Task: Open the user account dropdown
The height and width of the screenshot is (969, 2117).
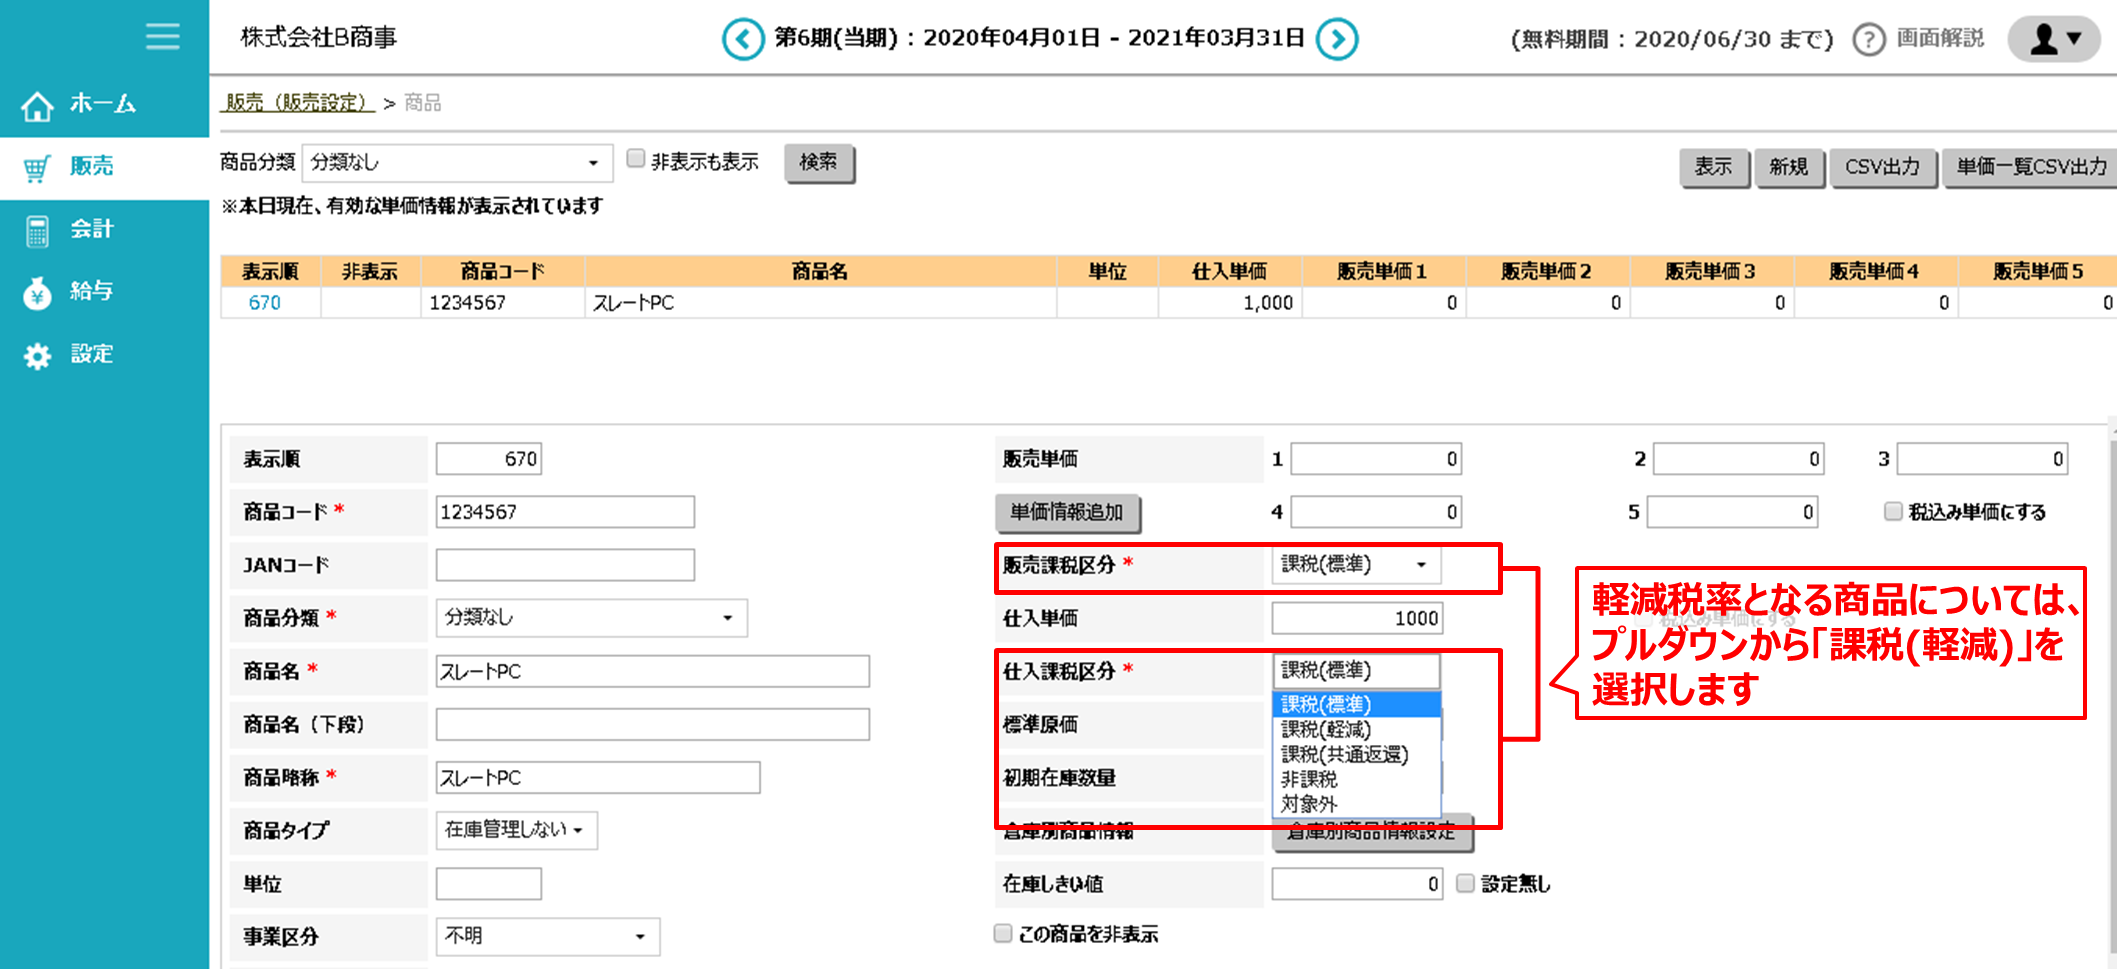Action: [x=2056, y=39]
